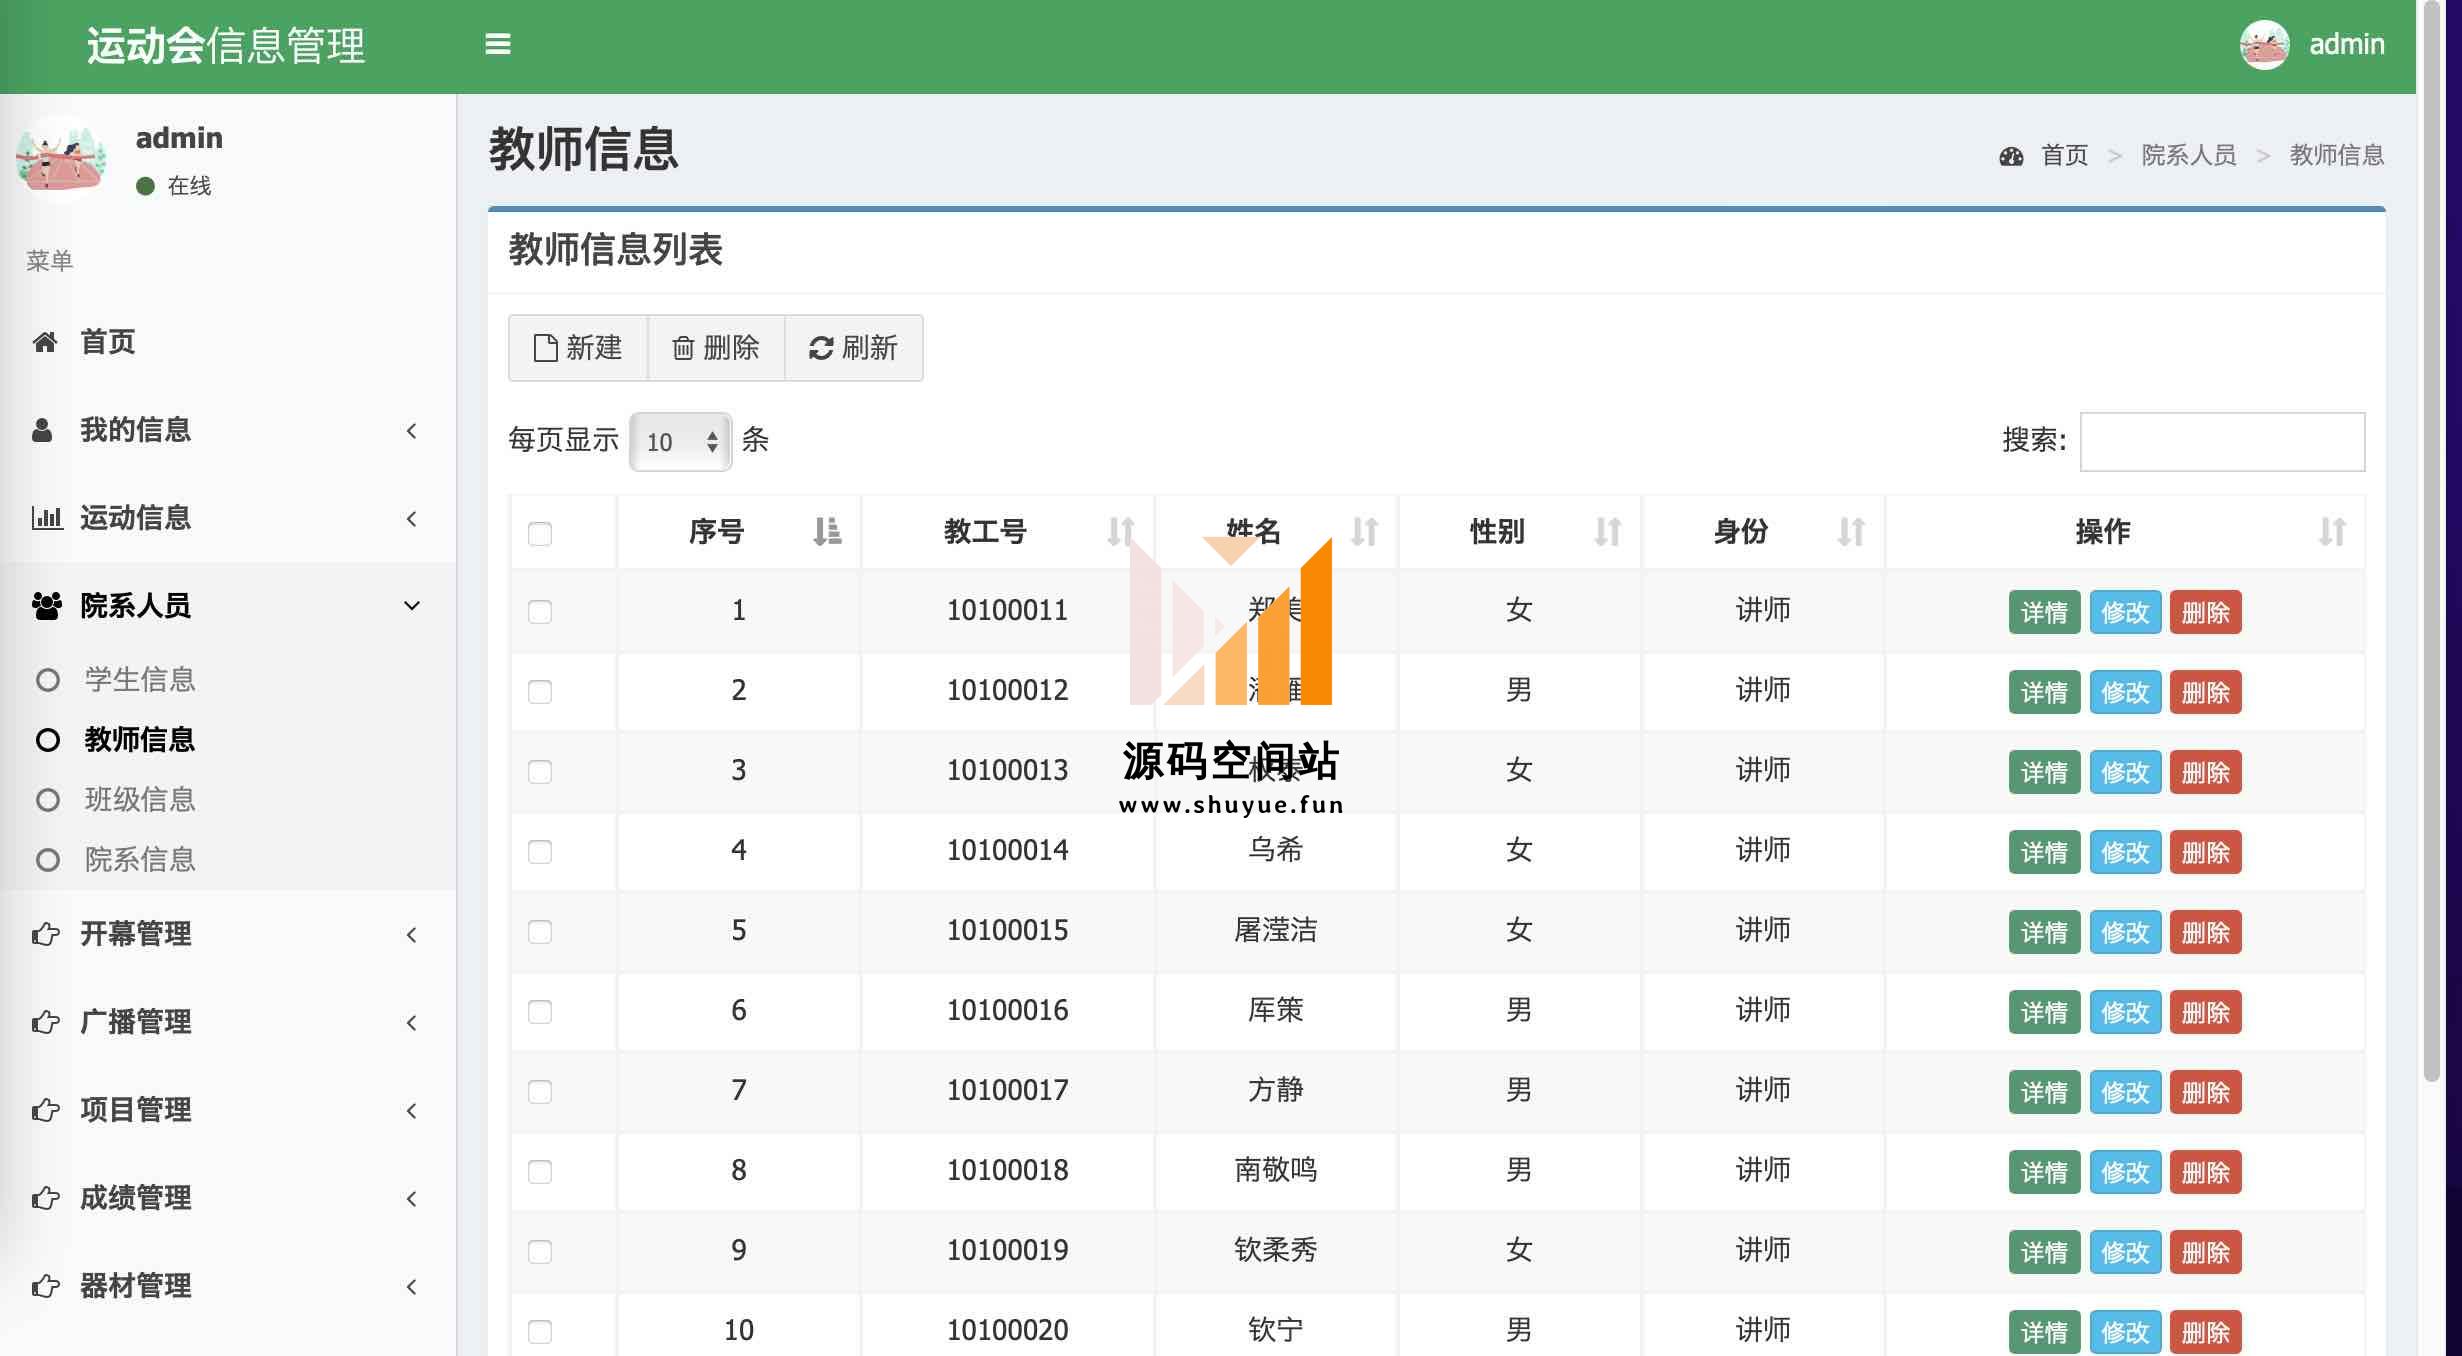
Task: Expand 运动信息 menu chevron
Action: pyautogui.click(x=411, y=518)
